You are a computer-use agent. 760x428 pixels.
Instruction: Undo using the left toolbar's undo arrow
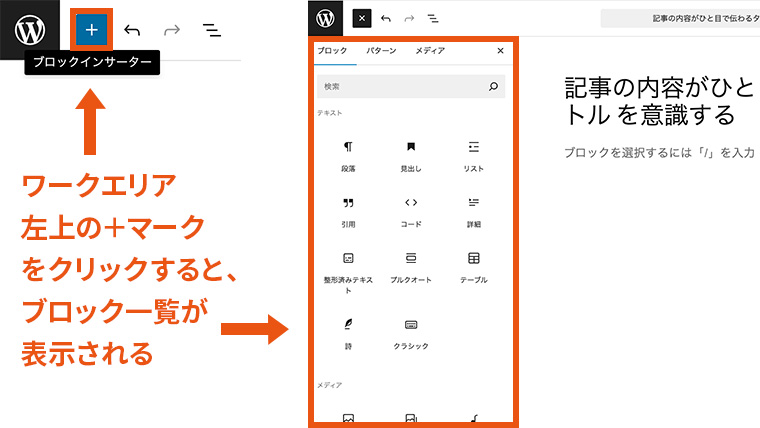tap(132, 30)
